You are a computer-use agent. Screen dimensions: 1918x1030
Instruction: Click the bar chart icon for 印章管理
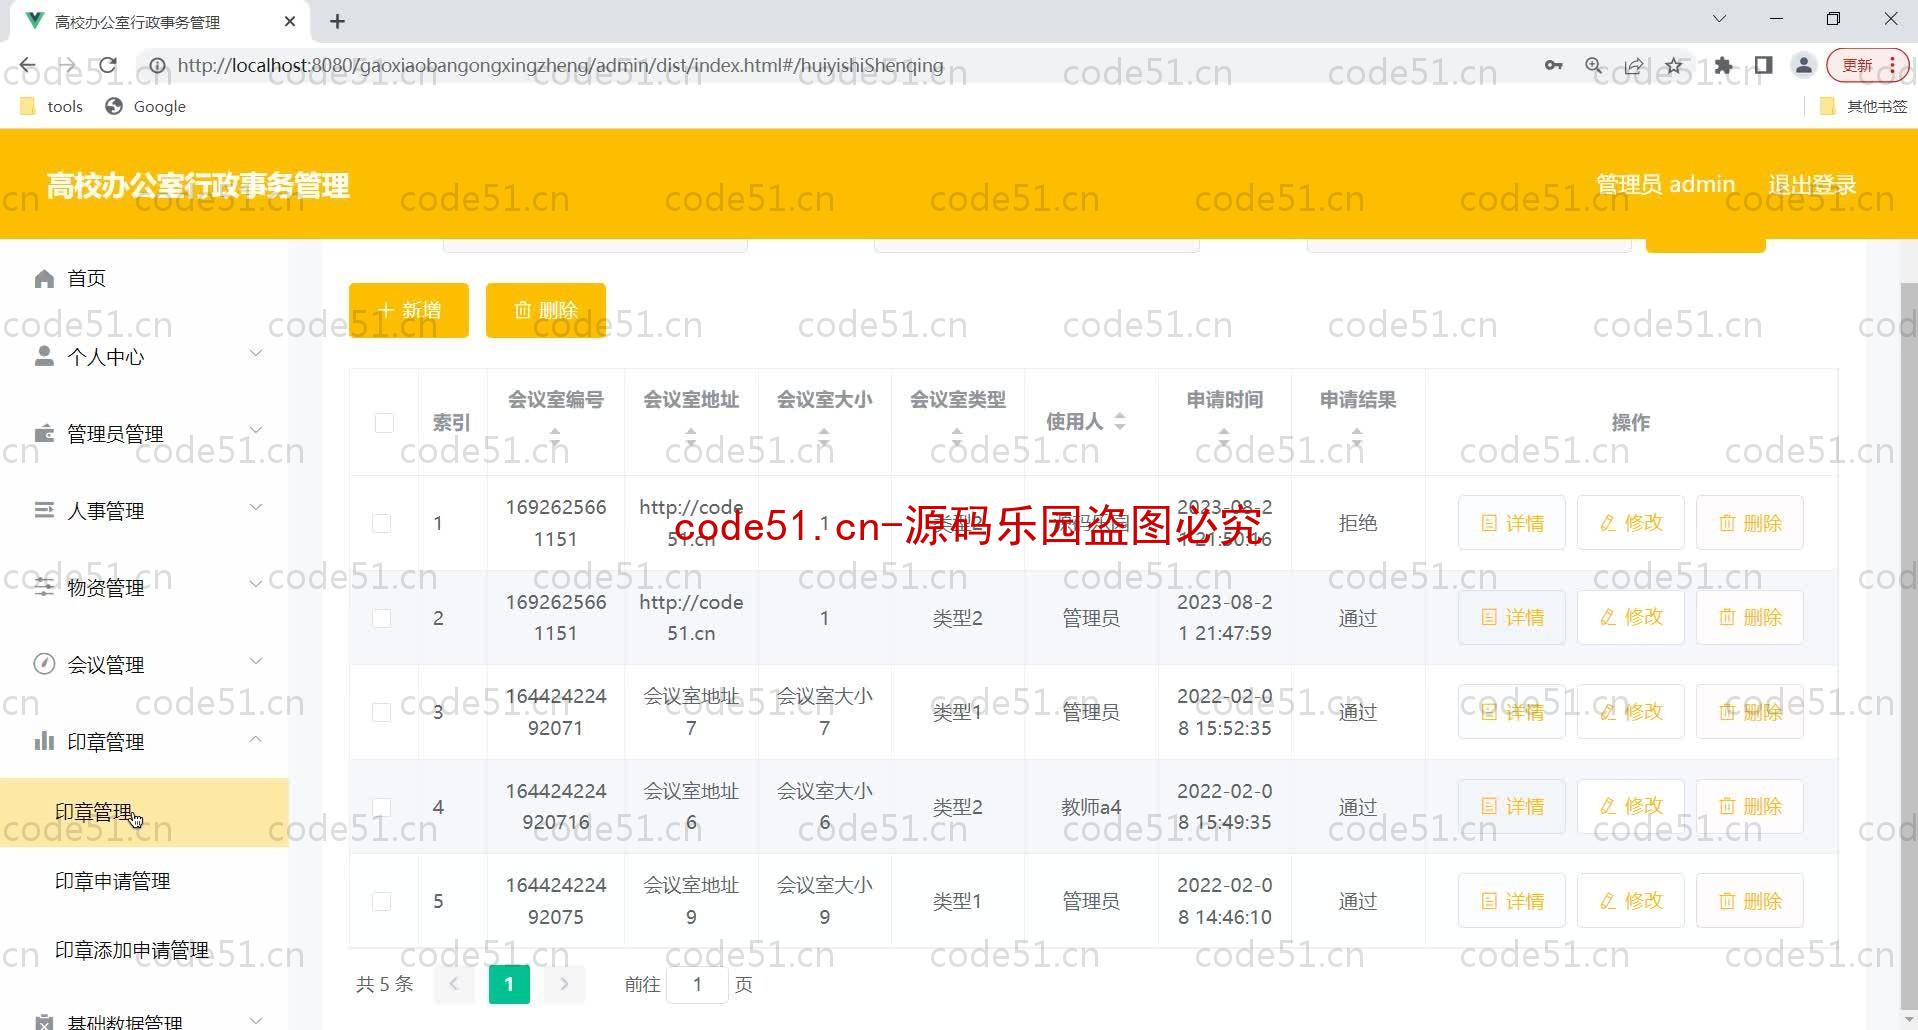click(44, 741)
